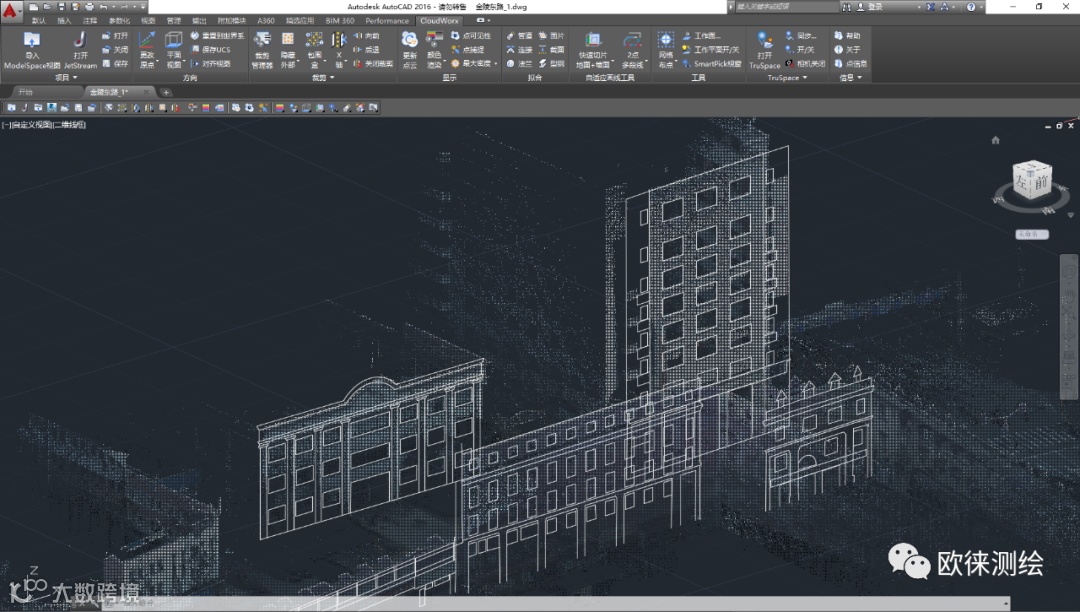The width and height of the screenshot is (1080, 612).
Task: Expand the 项目 panel dropdown arrow
Action: (x=76, y=78)
